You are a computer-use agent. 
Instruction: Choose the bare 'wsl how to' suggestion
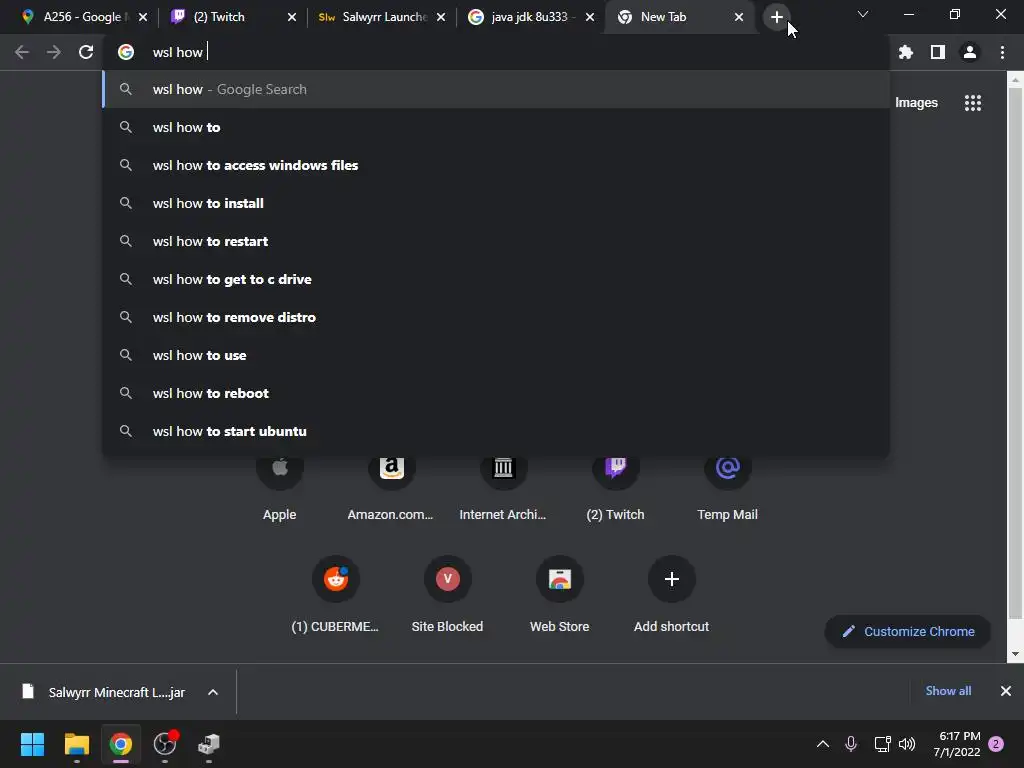point(496,127)
